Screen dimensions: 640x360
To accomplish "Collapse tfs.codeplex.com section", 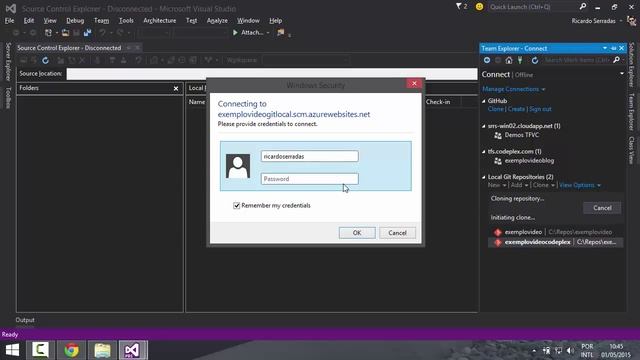I will point(484,151).
